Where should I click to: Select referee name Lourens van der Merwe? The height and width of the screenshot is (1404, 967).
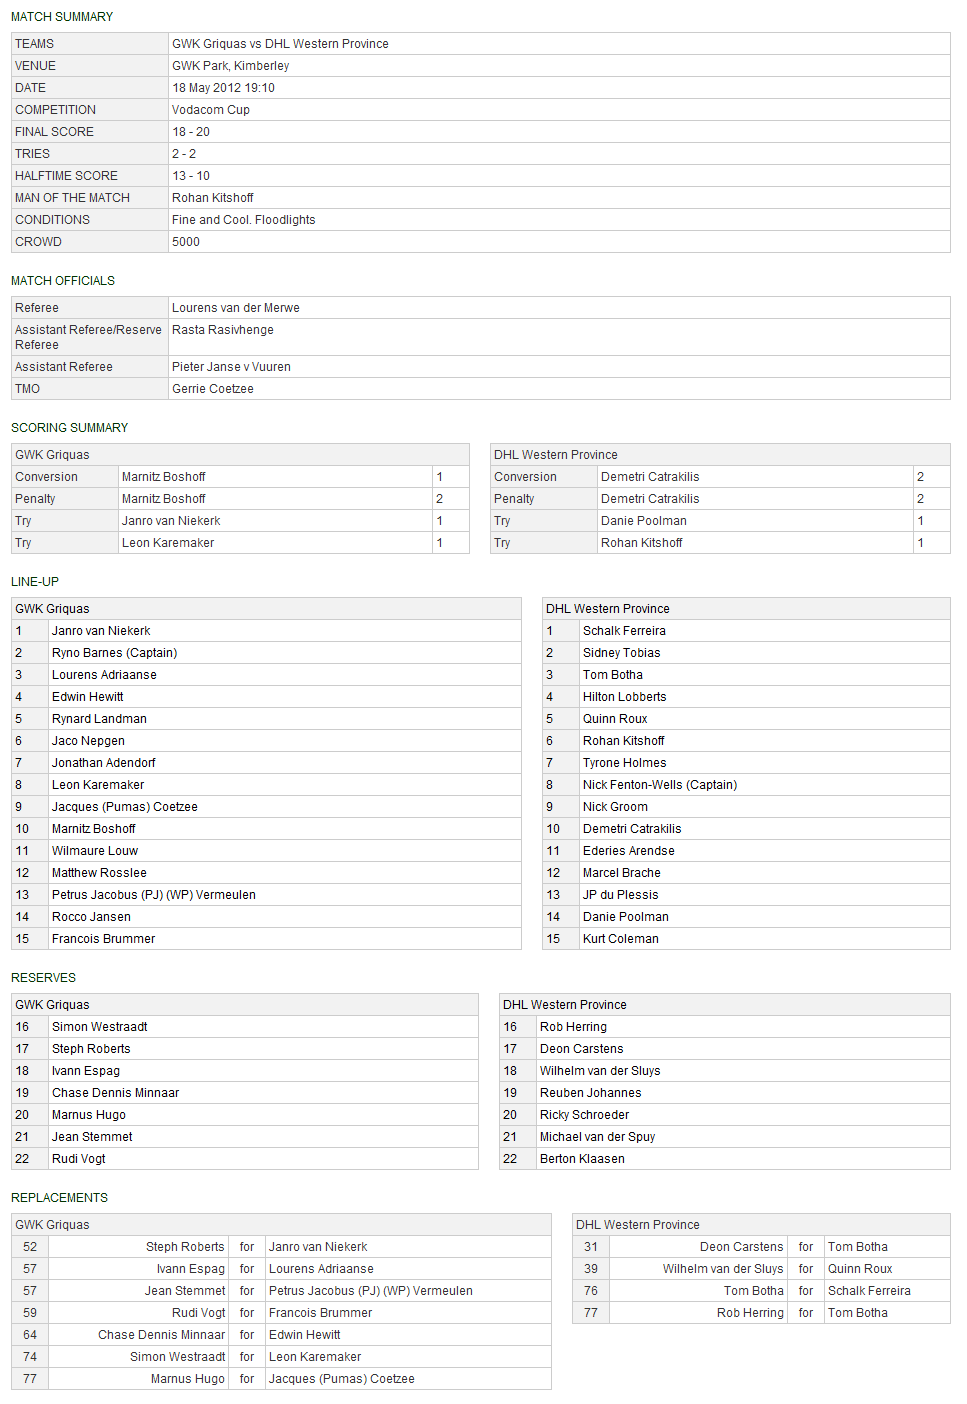(x=235, y=308)
